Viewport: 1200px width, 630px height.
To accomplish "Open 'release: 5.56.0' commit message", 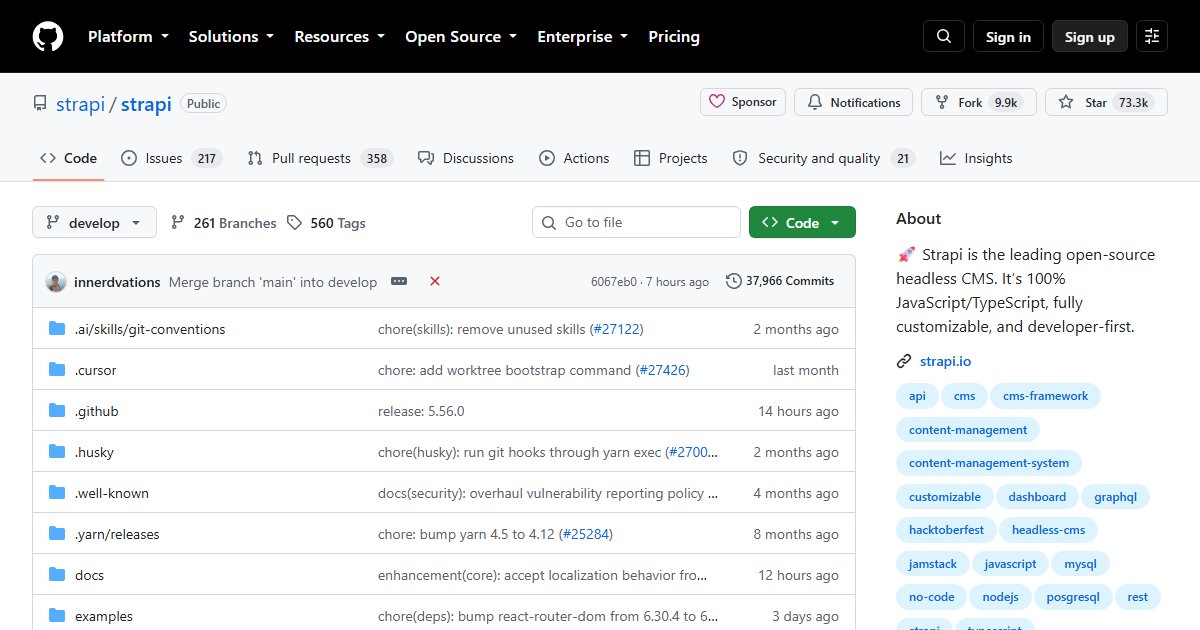I will click(x=421, y=411).
